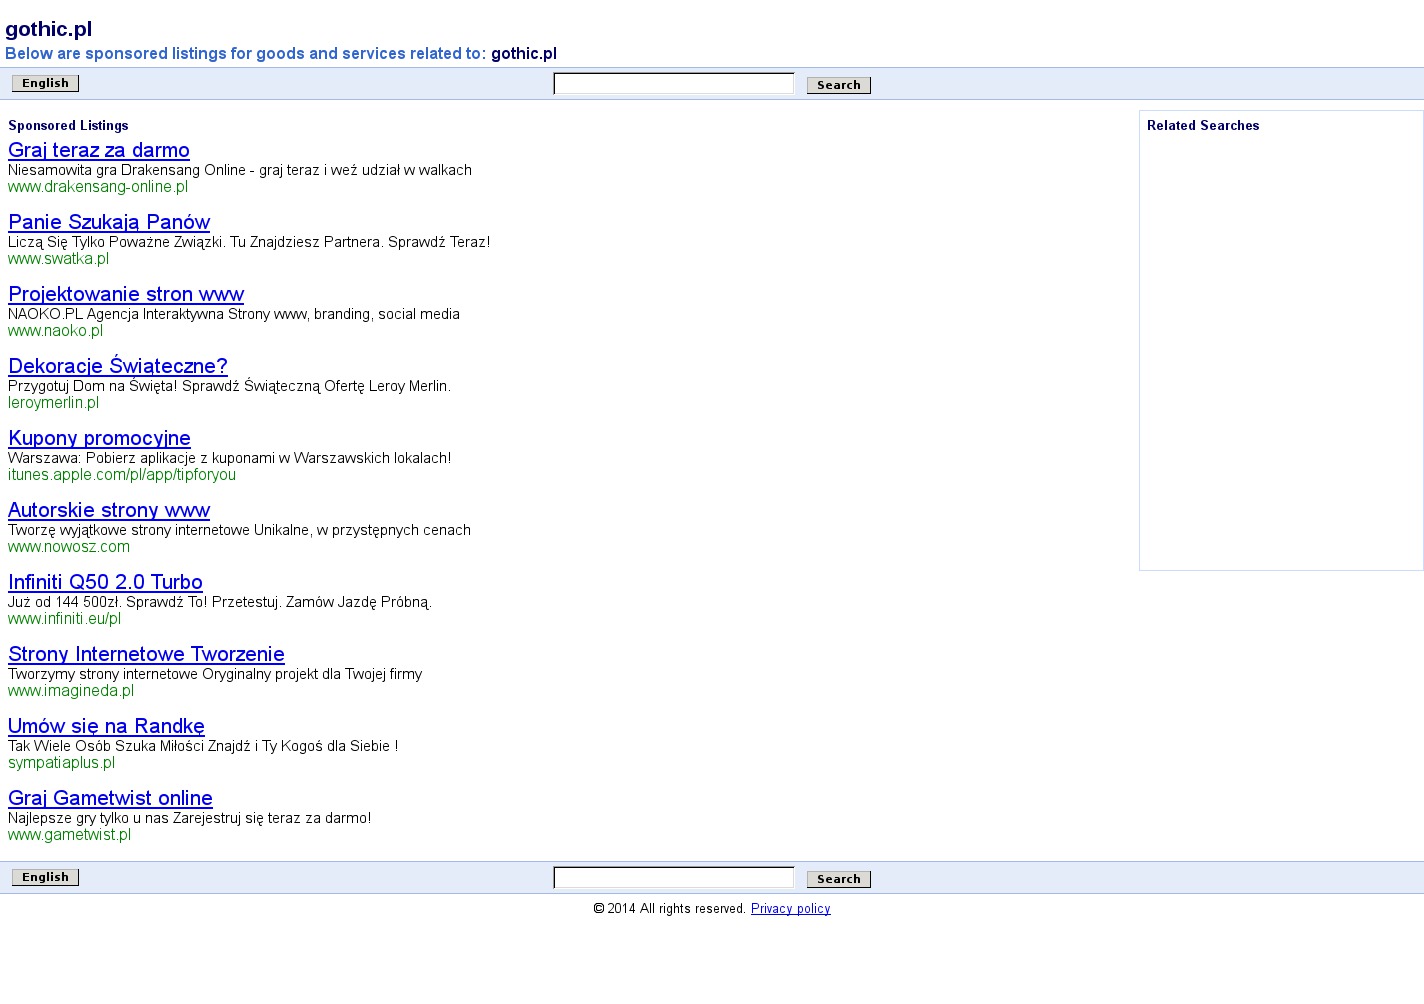This screenshot has width=1424, height=1004.
Task: Visit the 'Dekoracje Świąteczne?' listing
Action: (118, 367)
